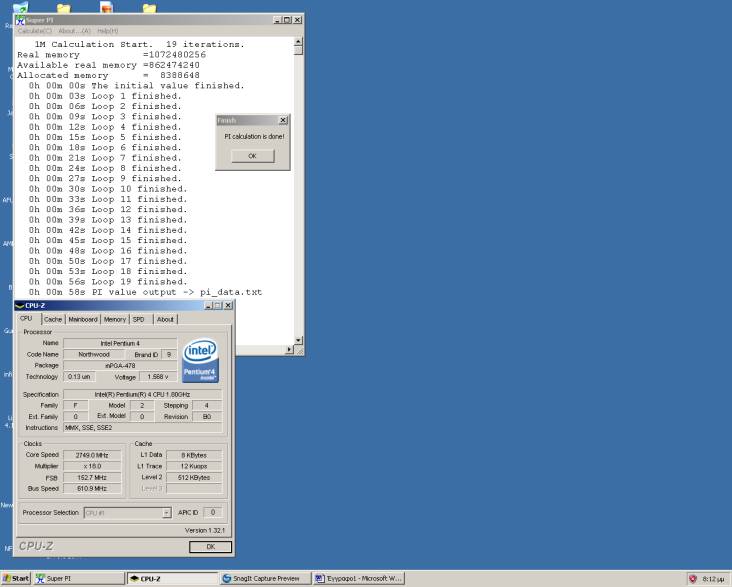This screenshot has height=587, width=732.
Task: Click Super PI vertical scrollbar down arrow
Action: pyautogui.click(x=299, y=340)
